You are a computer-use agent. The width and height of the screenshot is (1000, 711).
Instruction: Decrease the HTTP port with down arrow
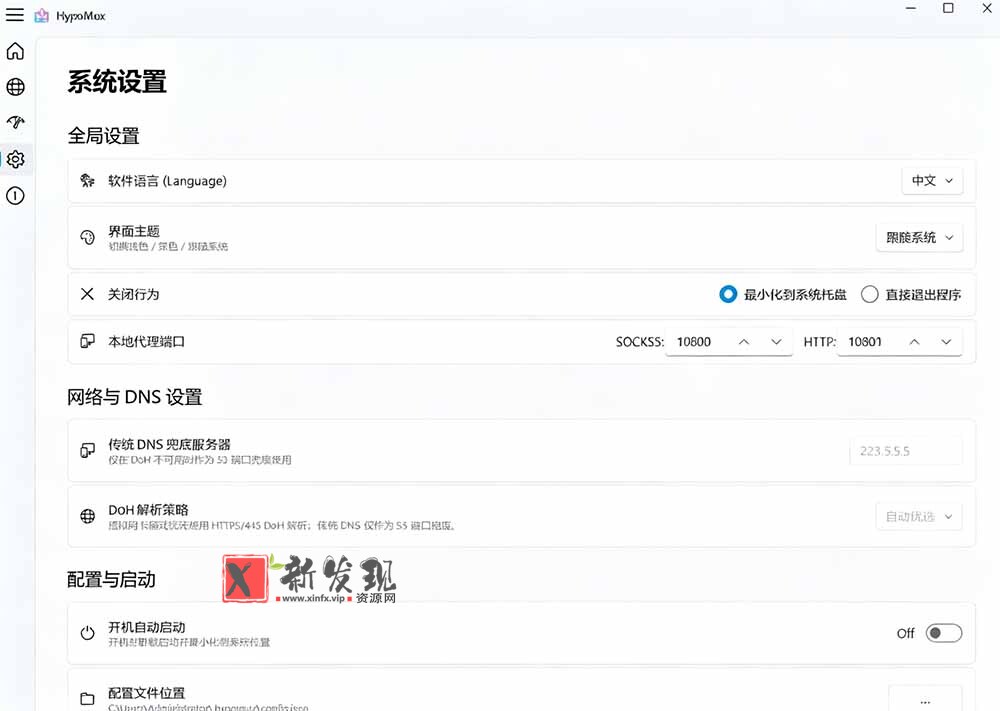pyautogui.click(x=946, y=342)
